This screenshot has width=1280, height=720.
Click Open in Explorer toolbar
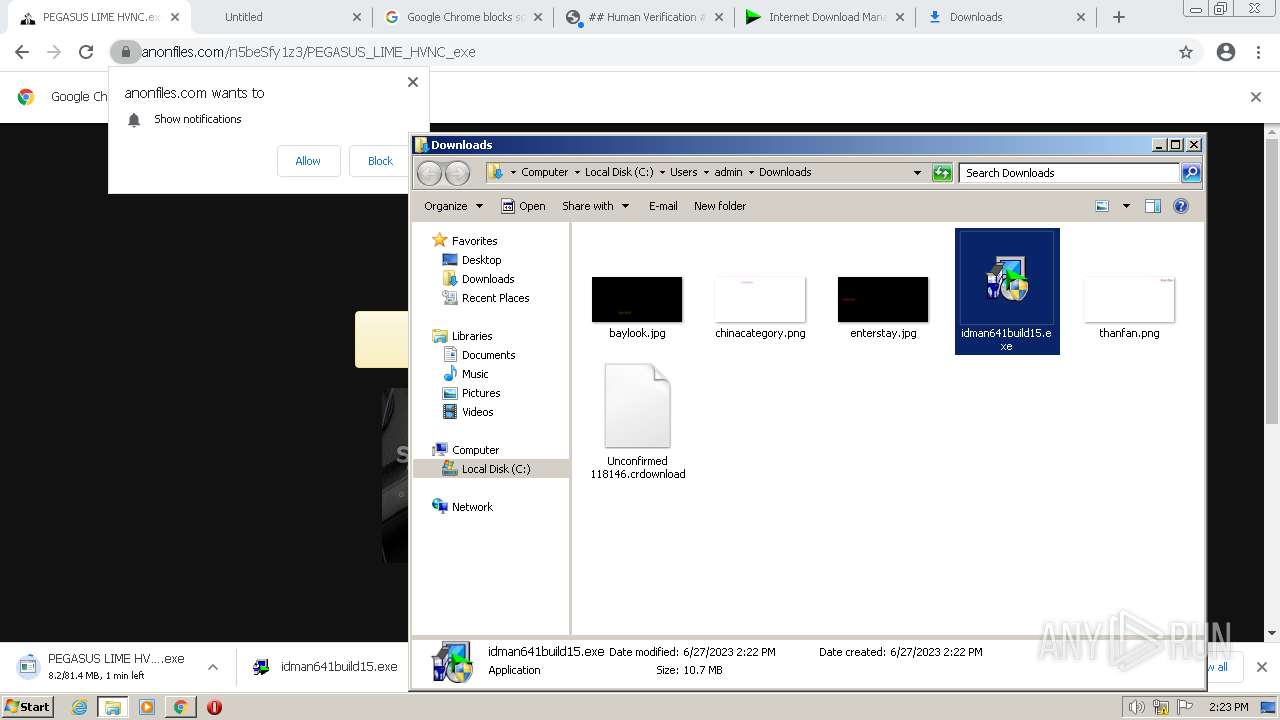point(523,206)
